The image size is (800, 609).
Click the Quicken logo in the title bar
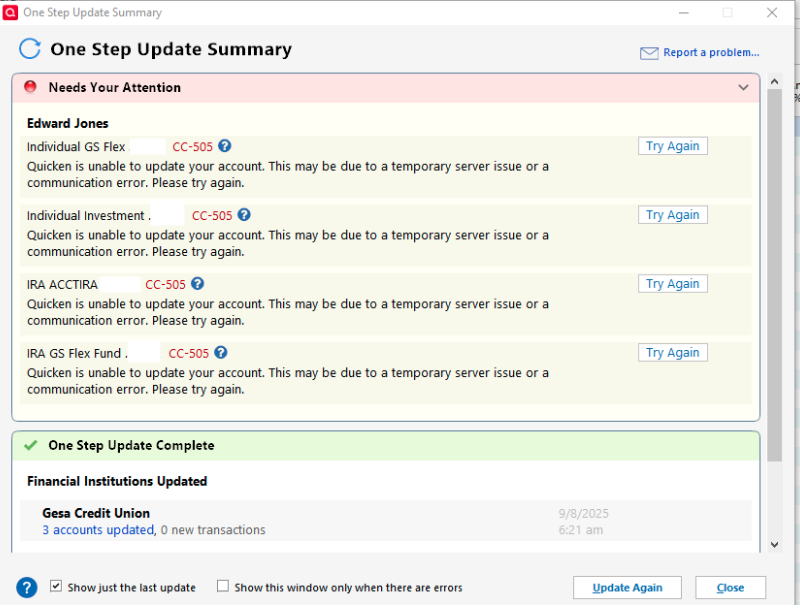pyautogui.click(x=10, y=12)
